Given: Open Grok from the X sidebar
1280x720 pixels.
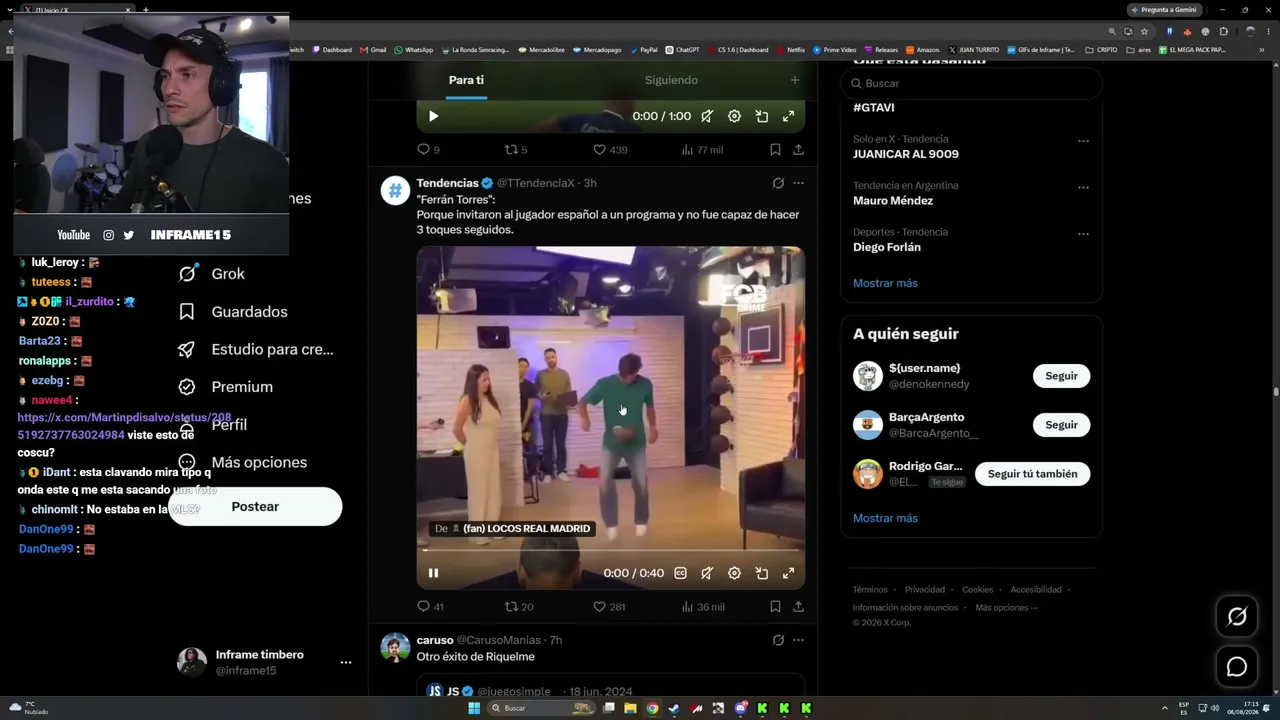Looking at the screenshot, I should coord(211,273).
